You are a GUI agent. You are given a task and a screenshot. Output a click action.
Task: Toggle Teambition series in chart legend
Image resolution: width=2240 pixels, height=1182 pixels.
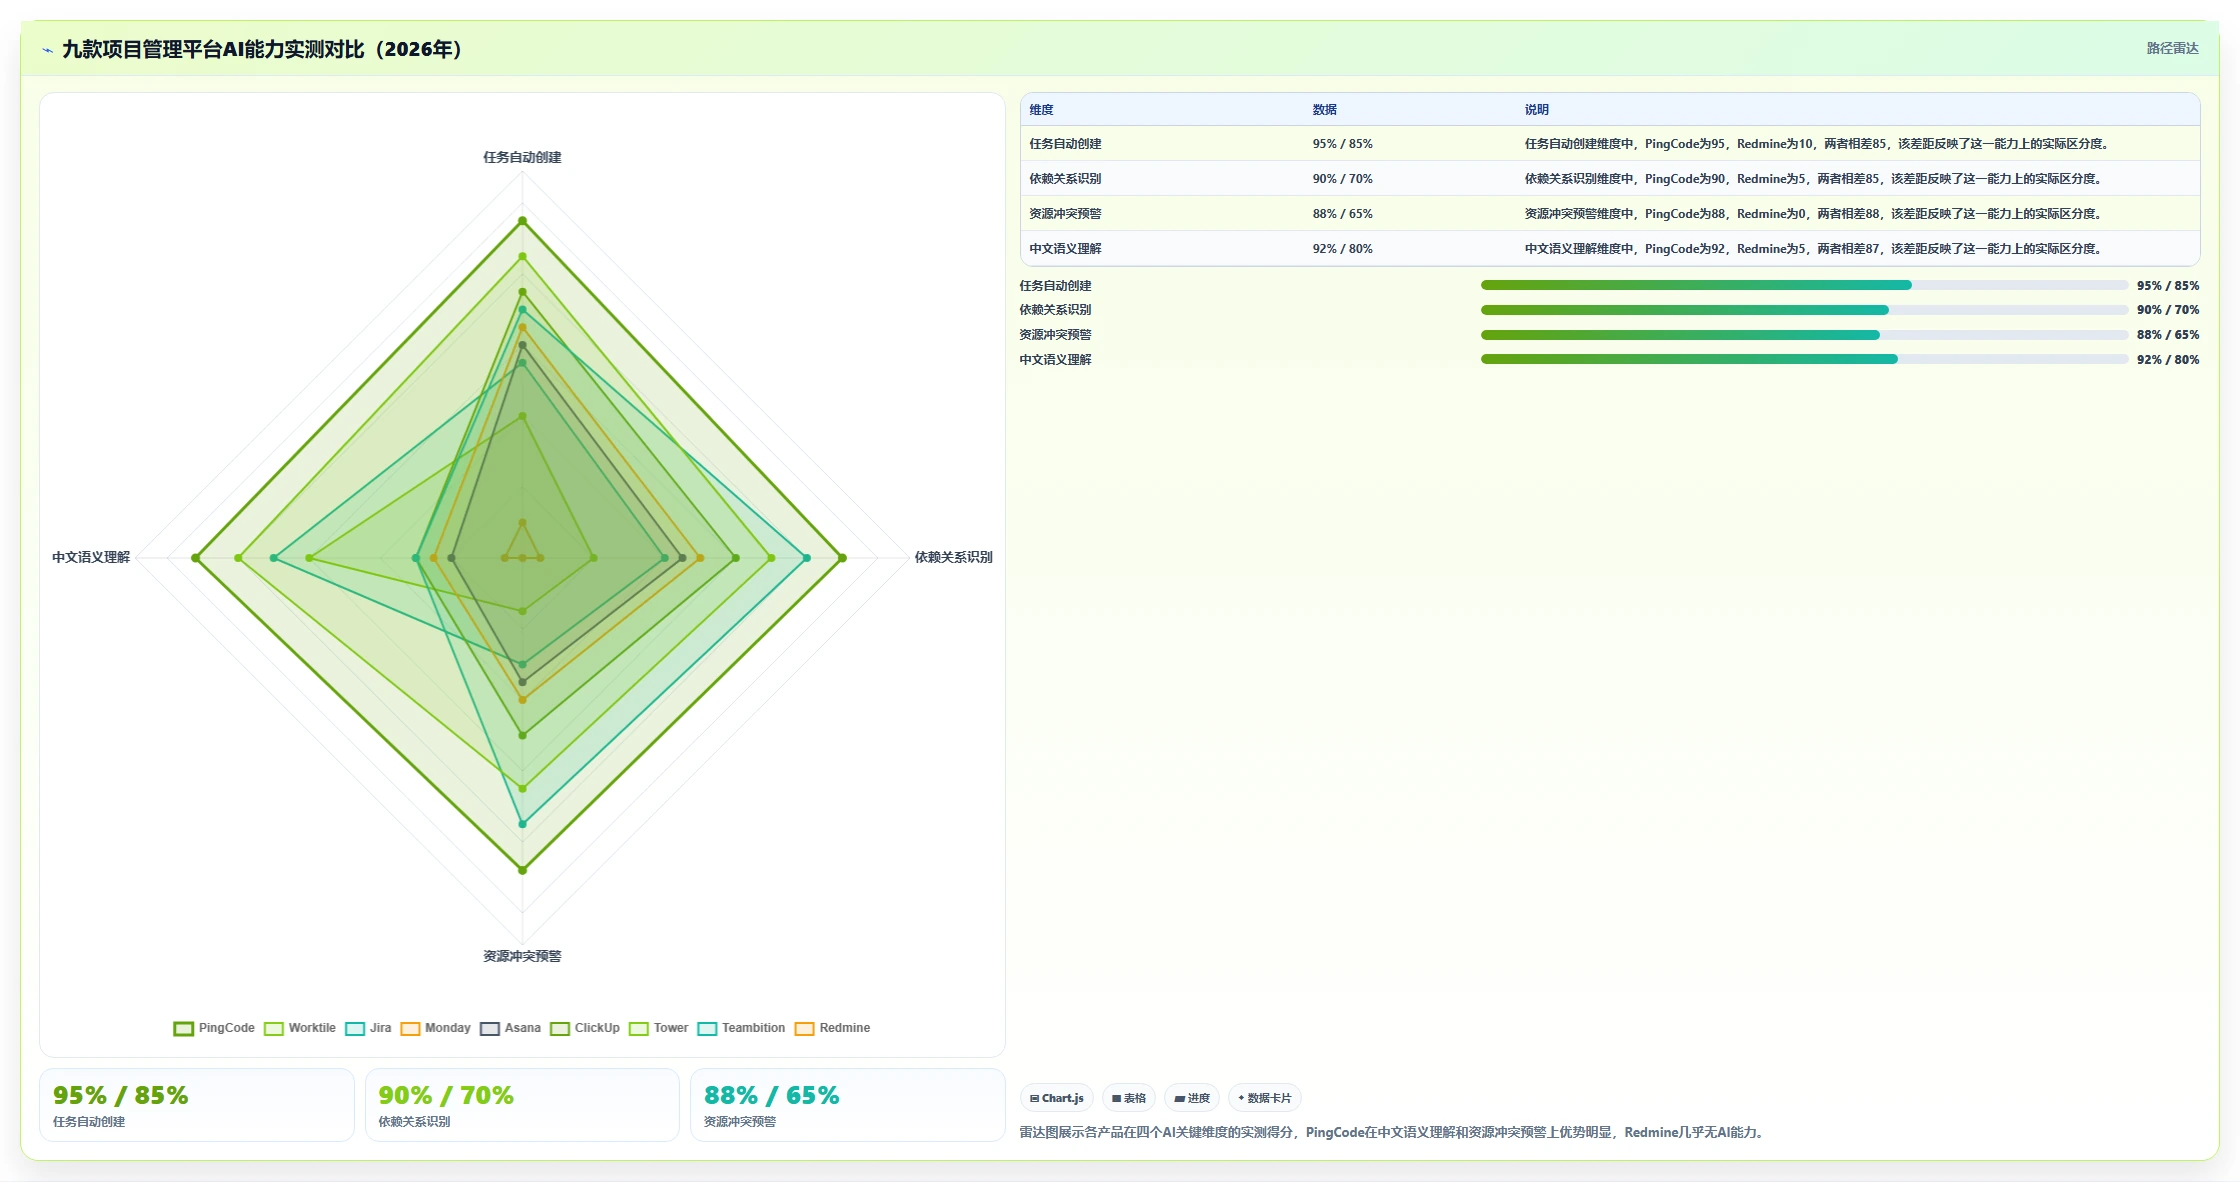pos(741,1028)
